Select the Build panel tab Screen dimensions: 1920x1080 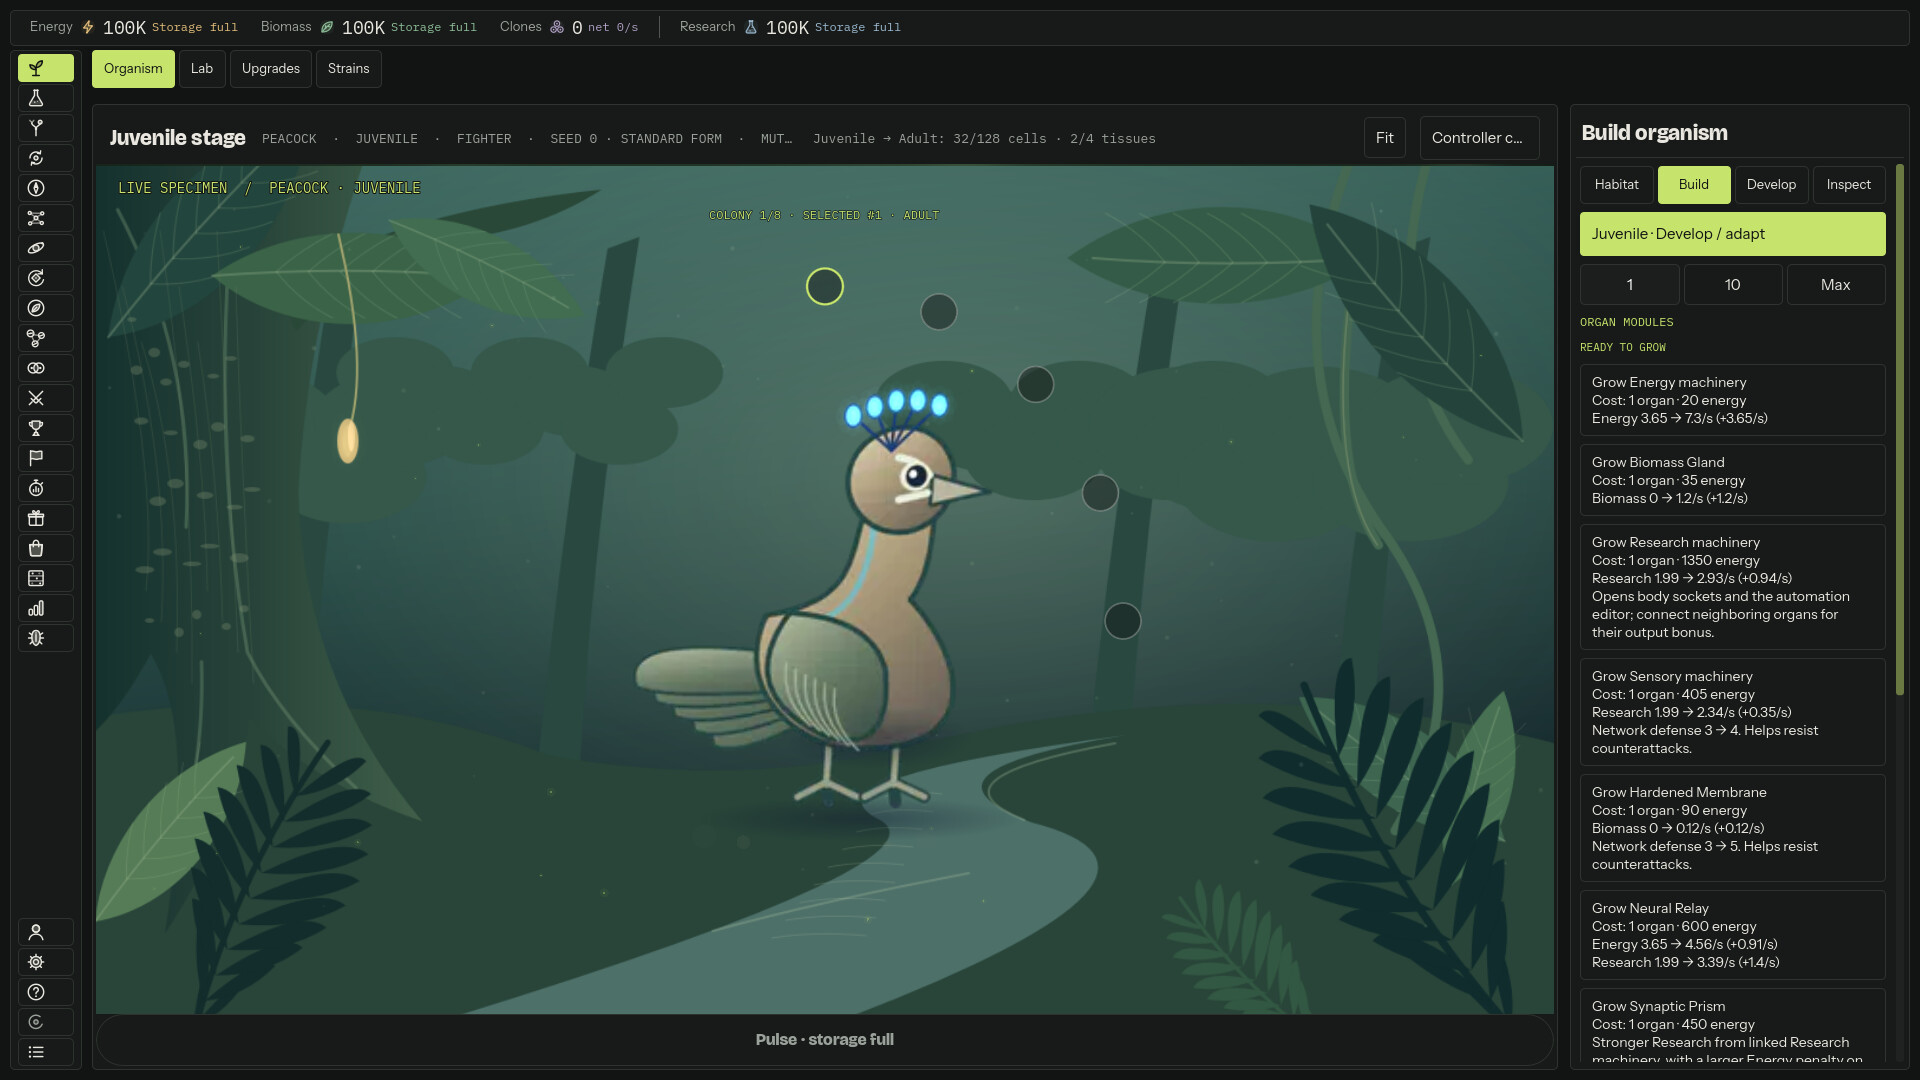point(1693,185)
